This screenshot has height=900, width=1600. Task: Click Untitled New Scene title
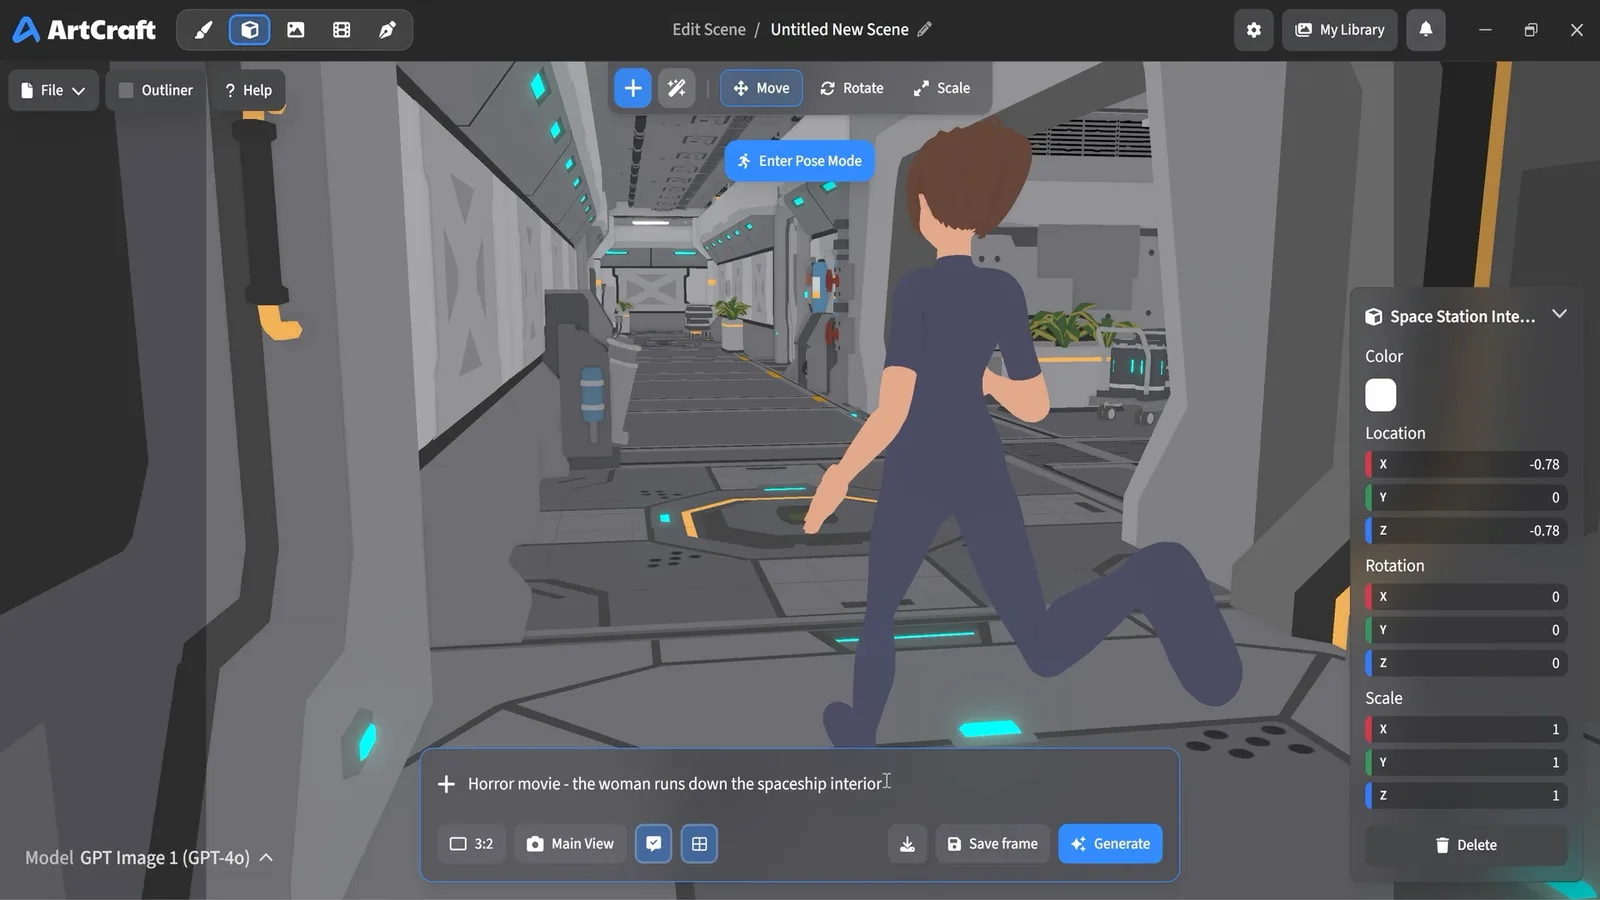point(840,29)
